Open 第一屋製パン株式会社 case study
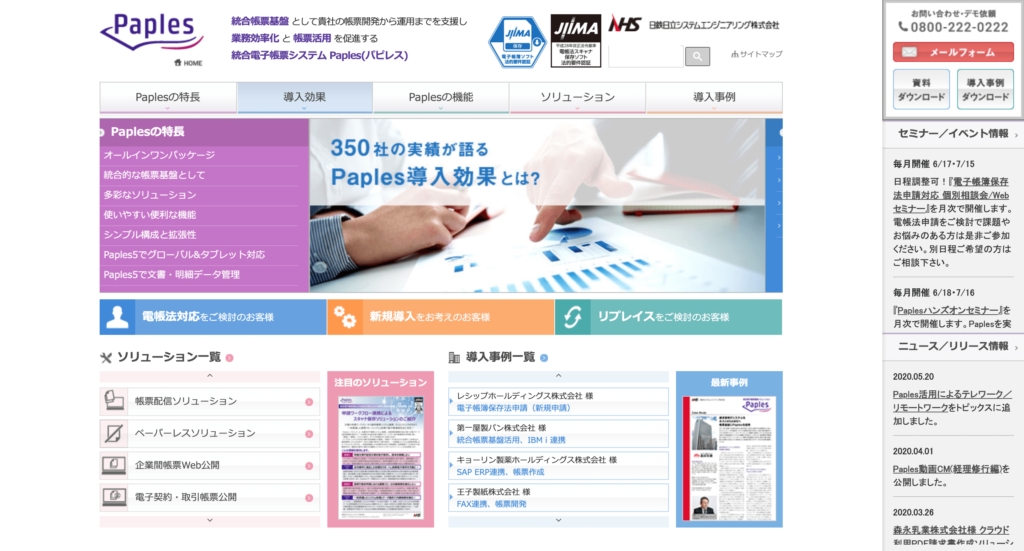Image resolution: width=1024 pixels, height=551 pixels. [558, 433]
